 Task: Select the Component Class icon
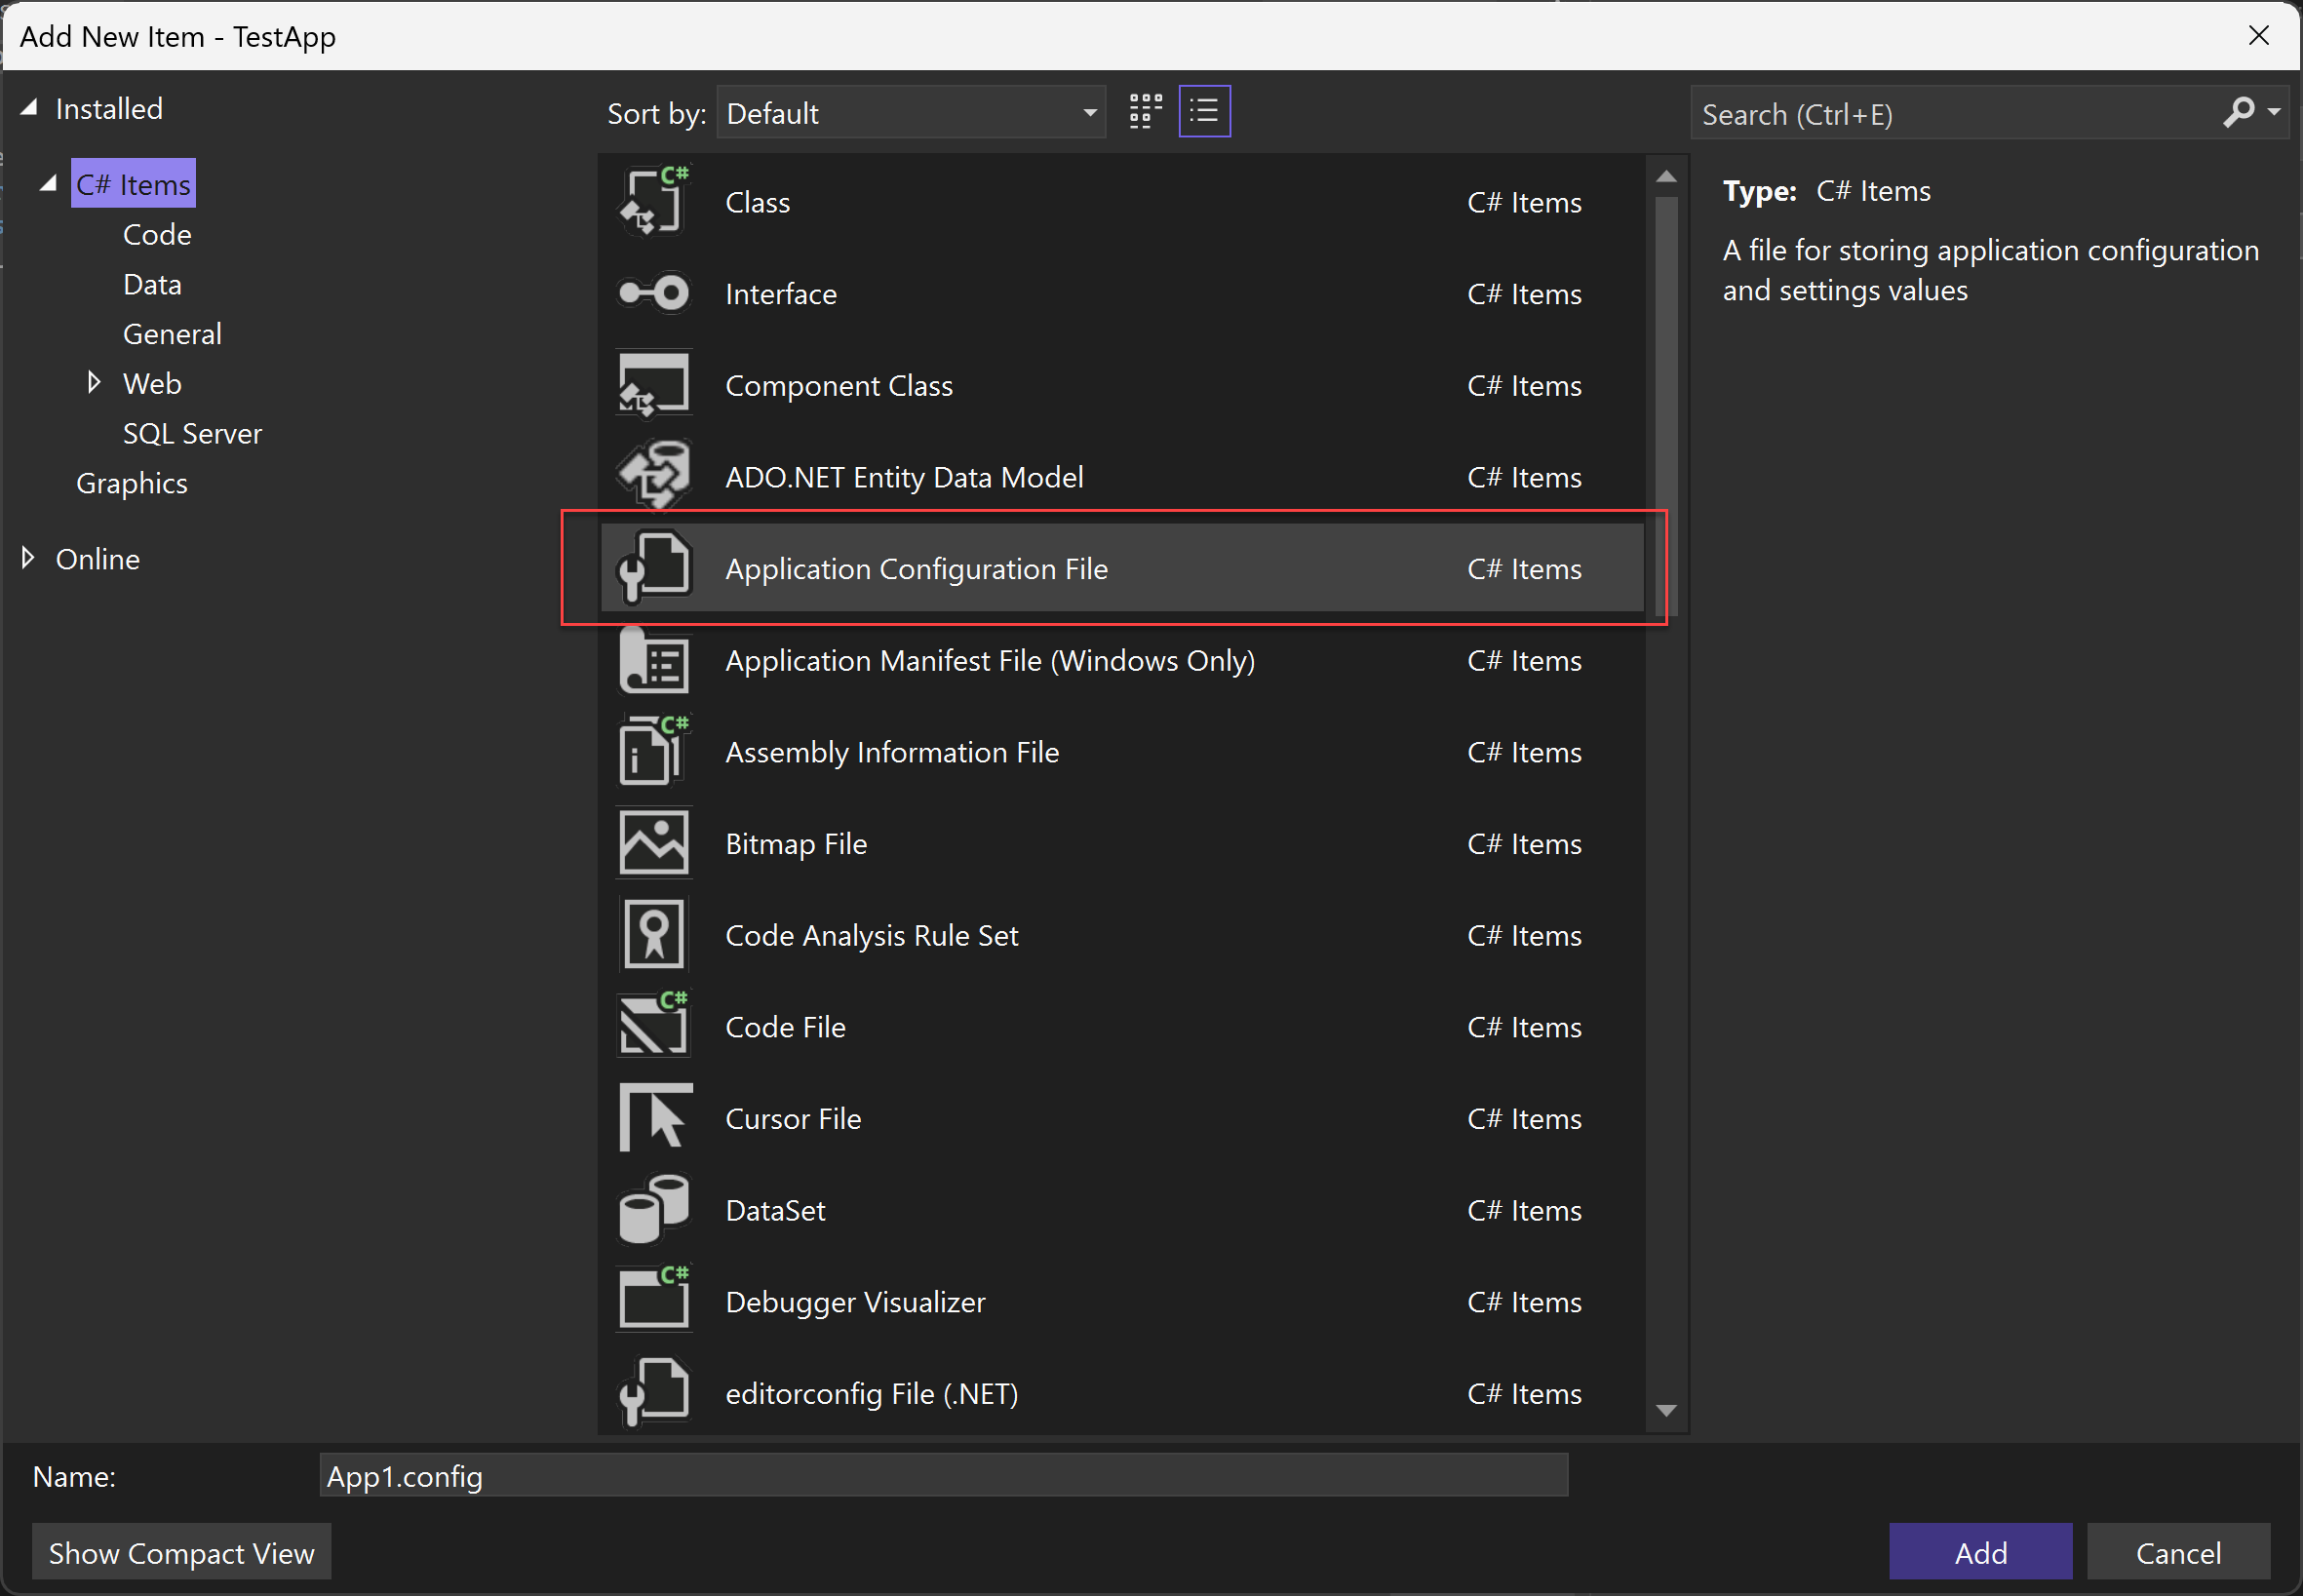[656, 383]
